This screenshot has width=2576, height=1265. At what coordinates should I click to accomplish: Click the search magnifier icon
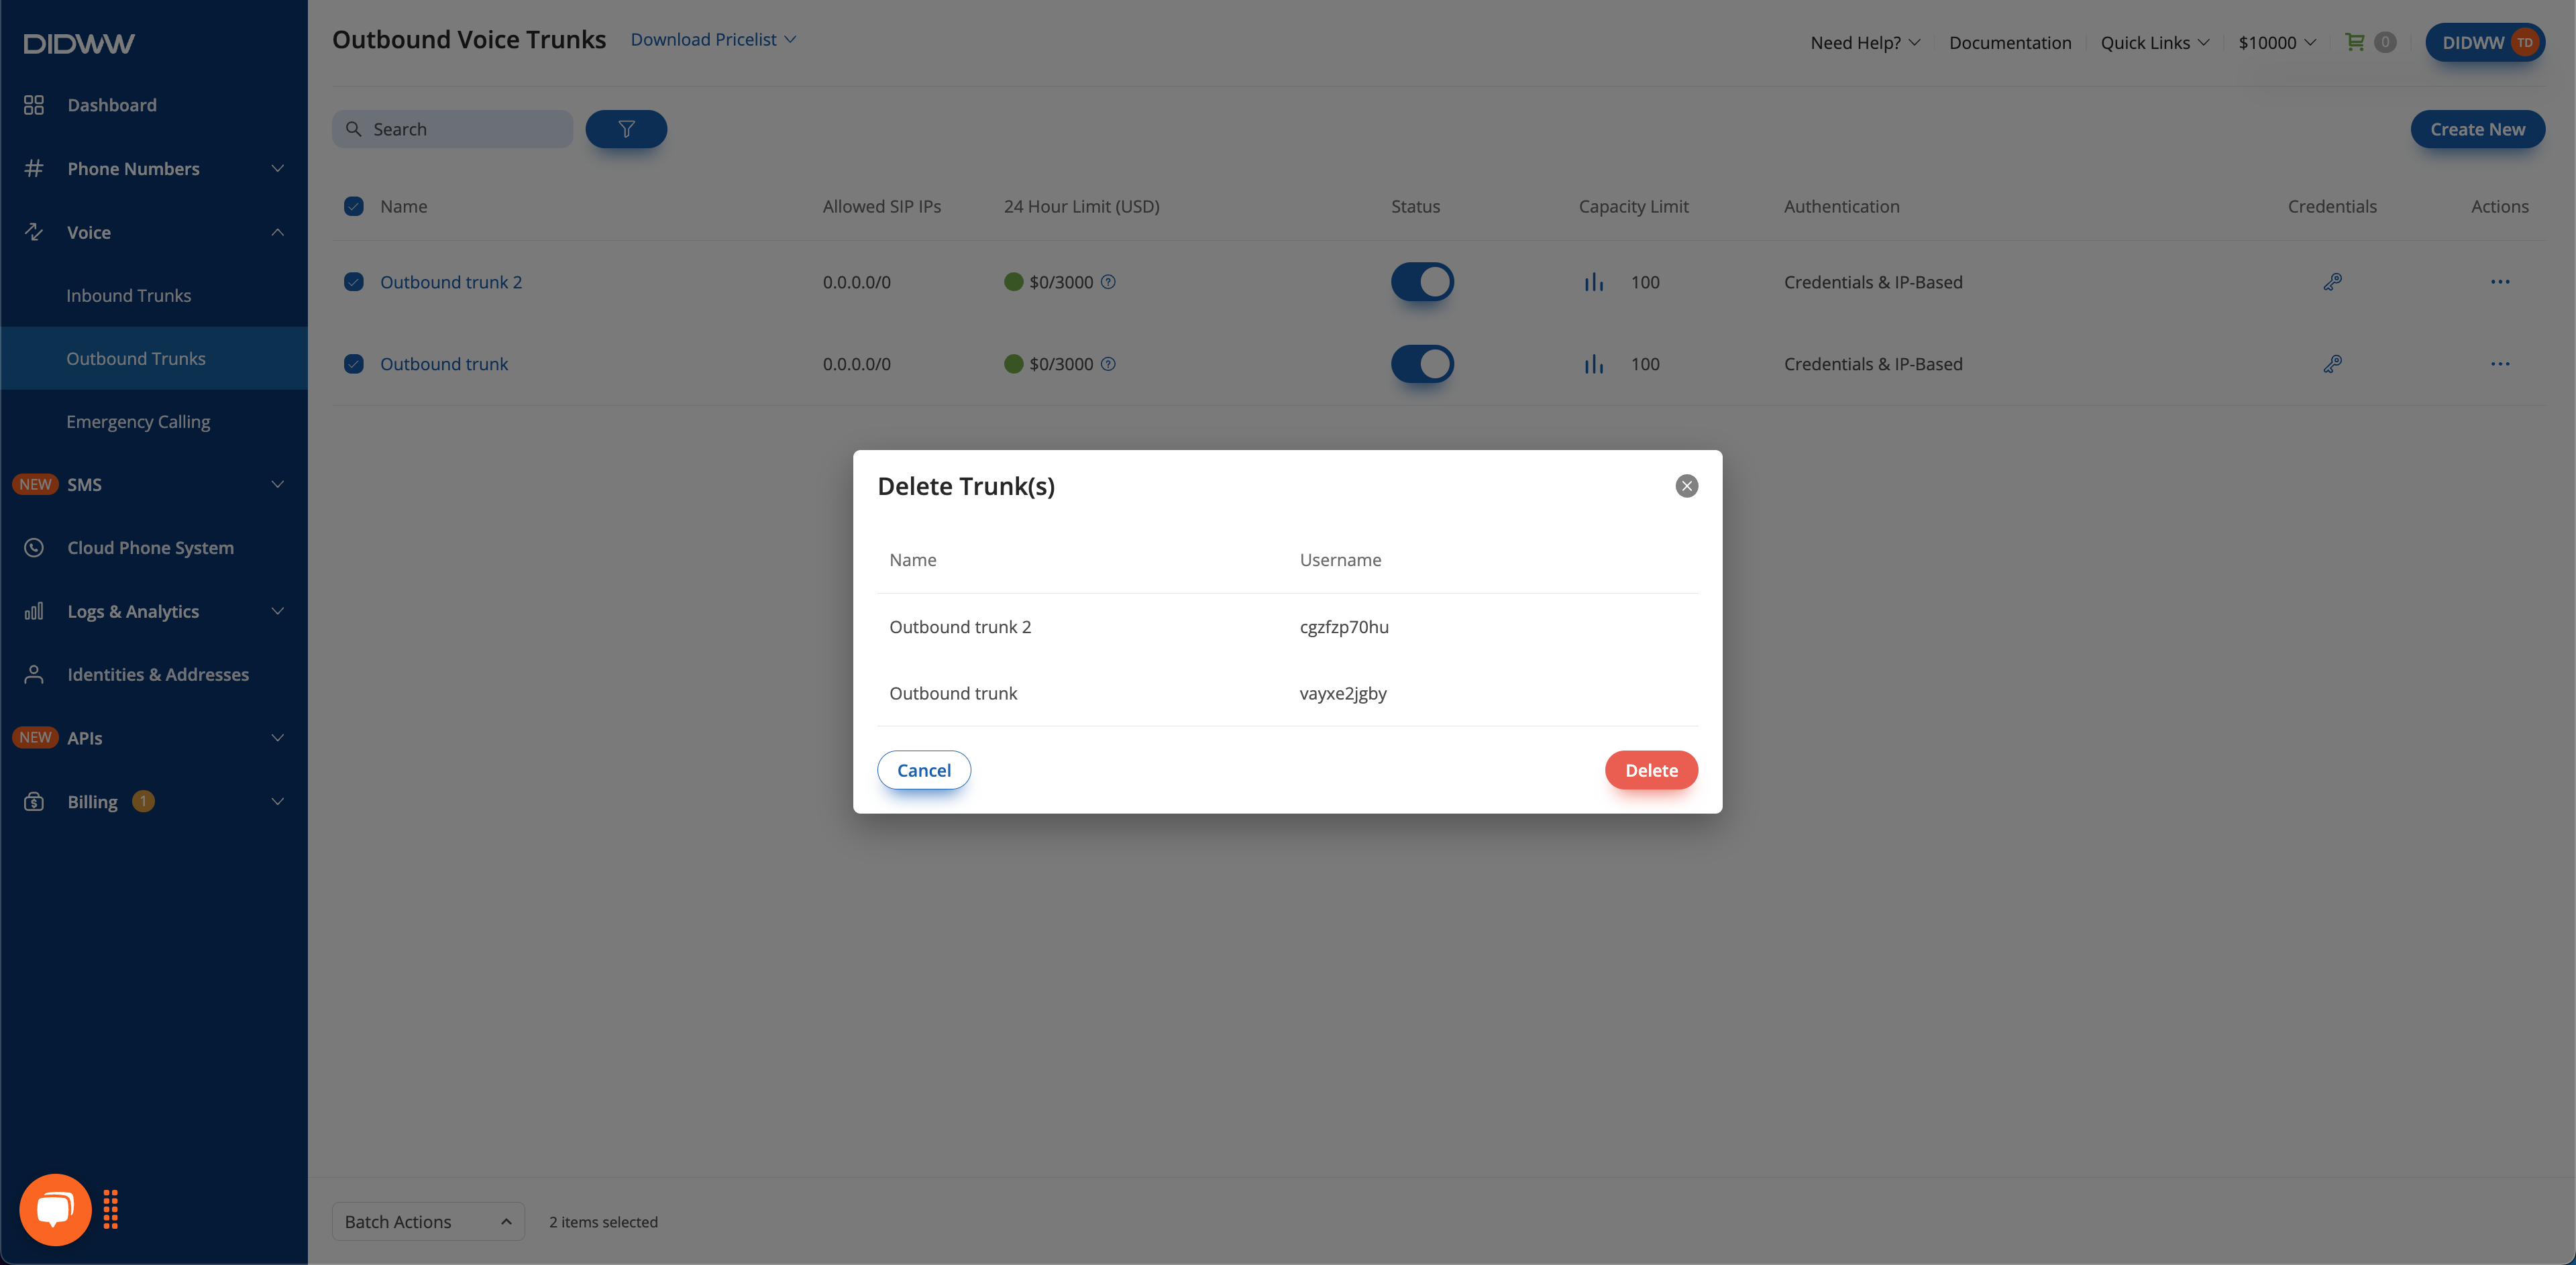[353, 129]
